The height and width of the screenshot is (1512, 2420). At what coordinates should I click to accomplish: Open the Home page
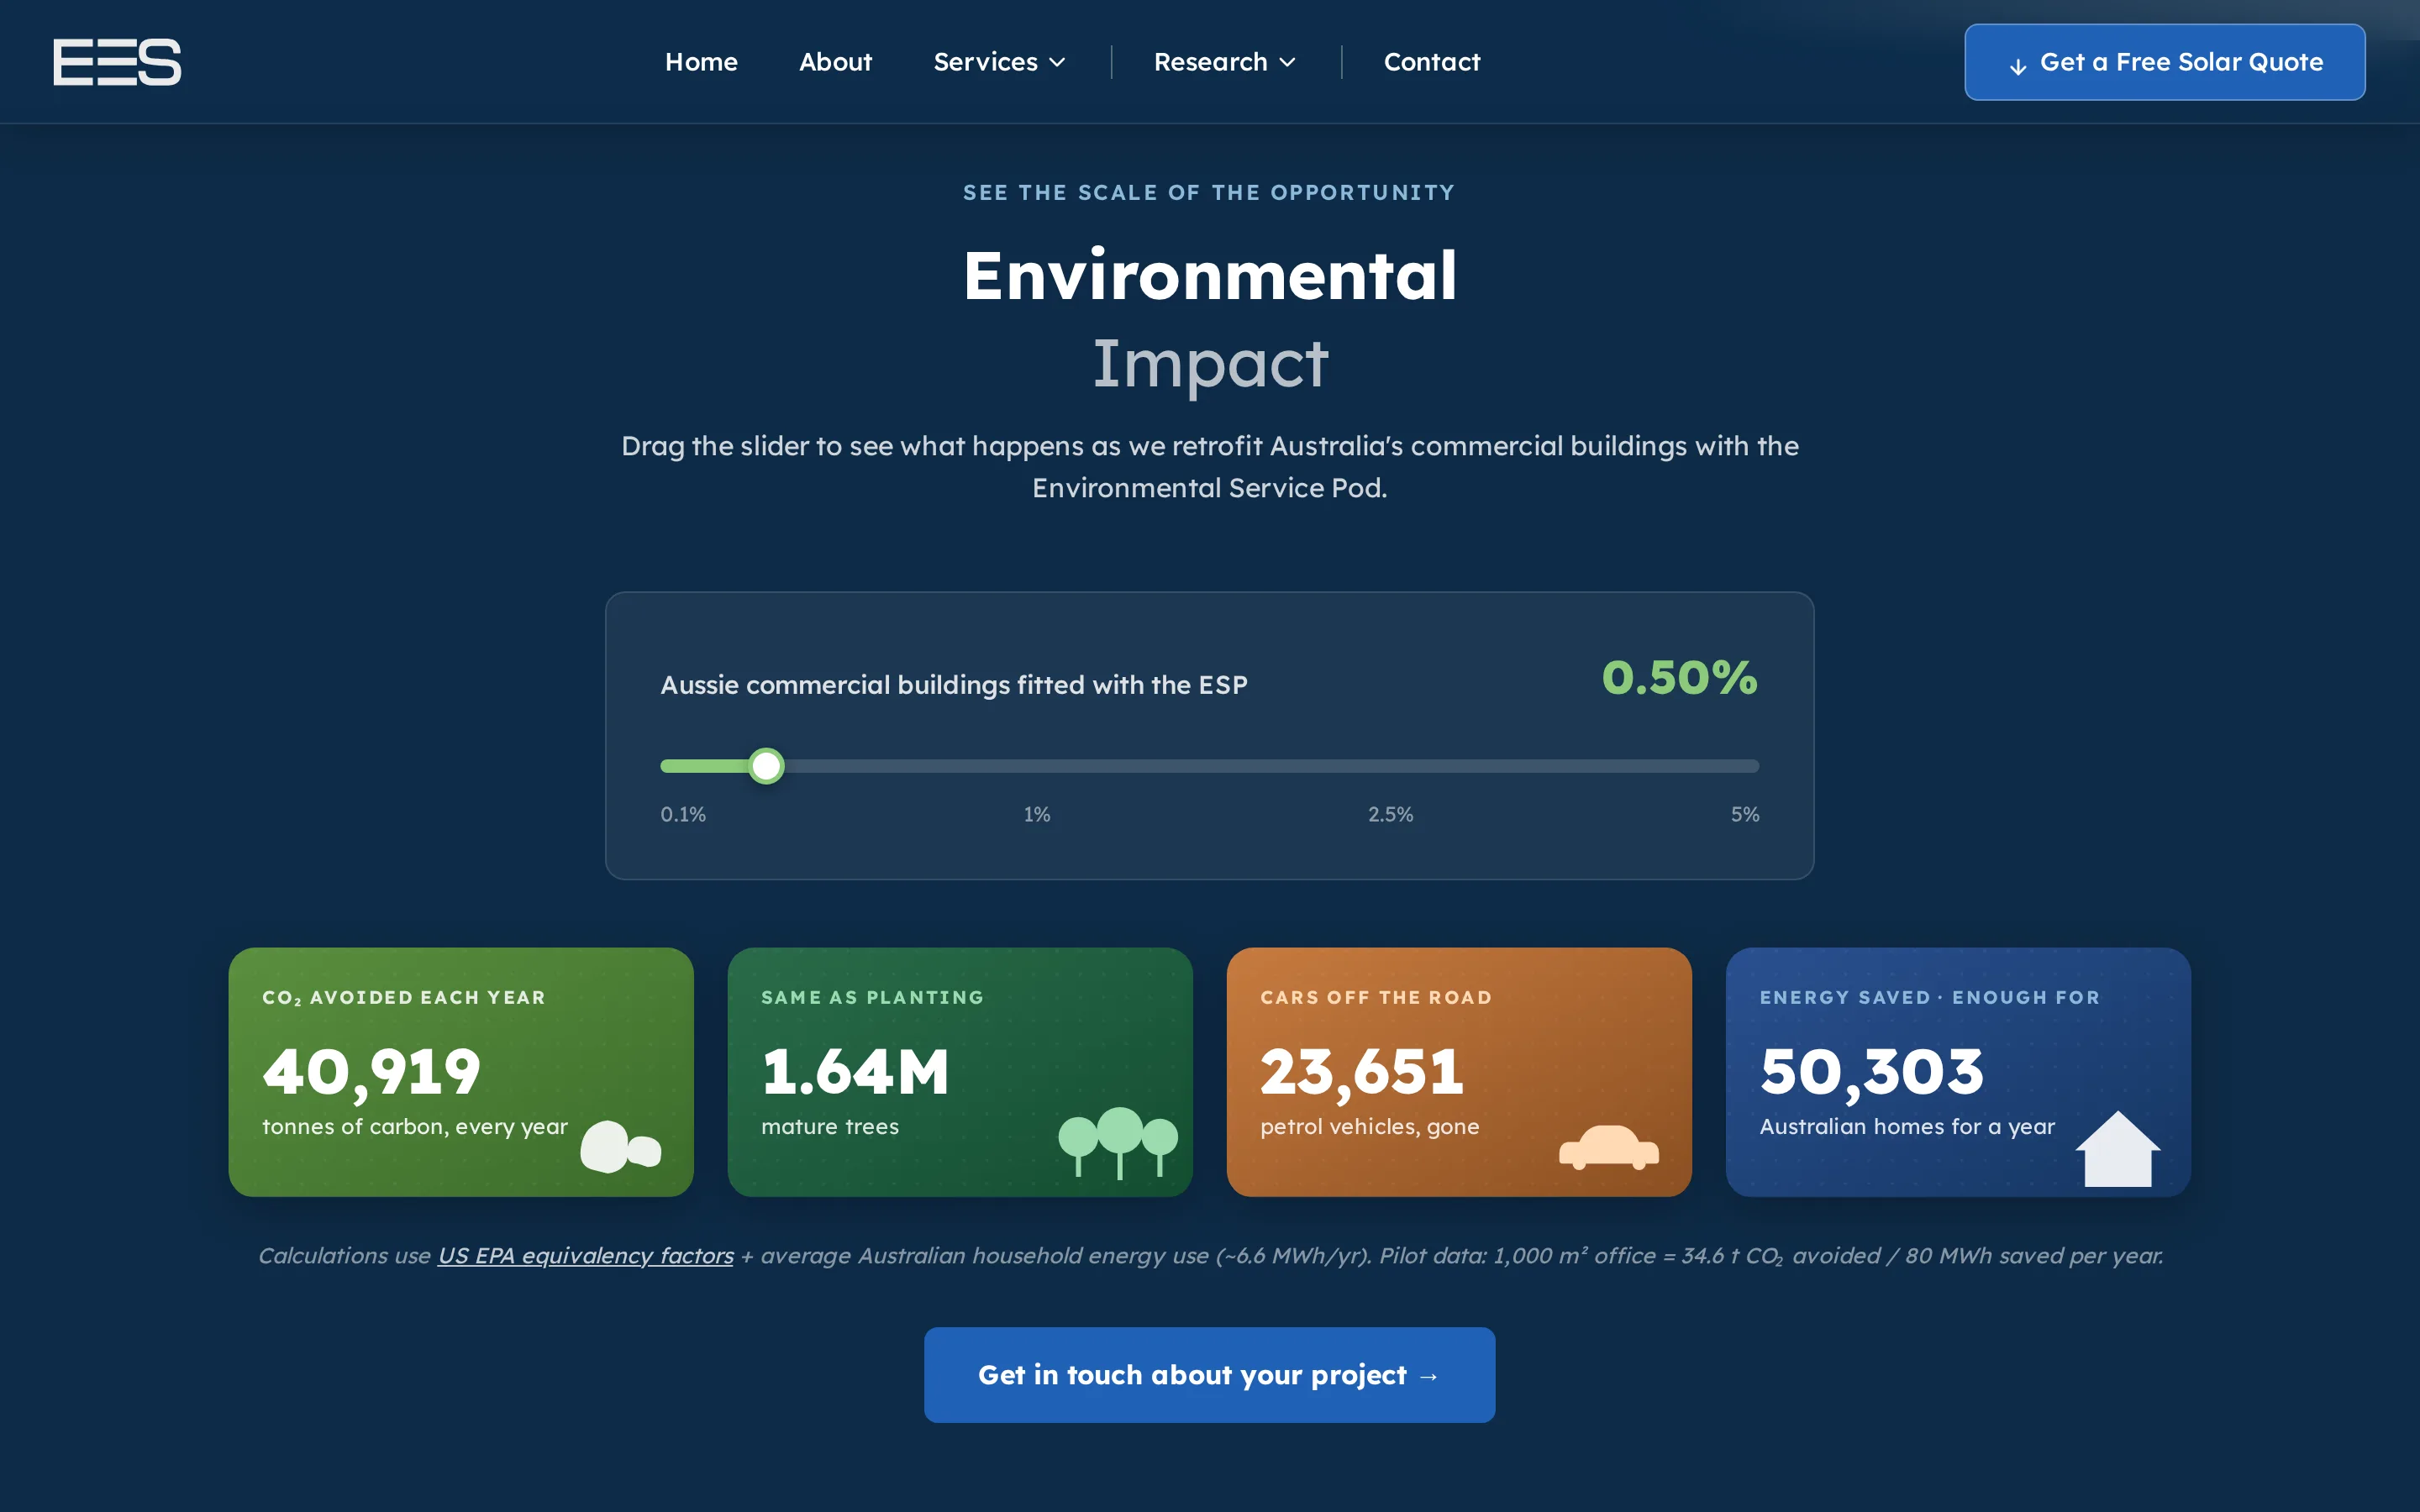click(x=701, y=62)
